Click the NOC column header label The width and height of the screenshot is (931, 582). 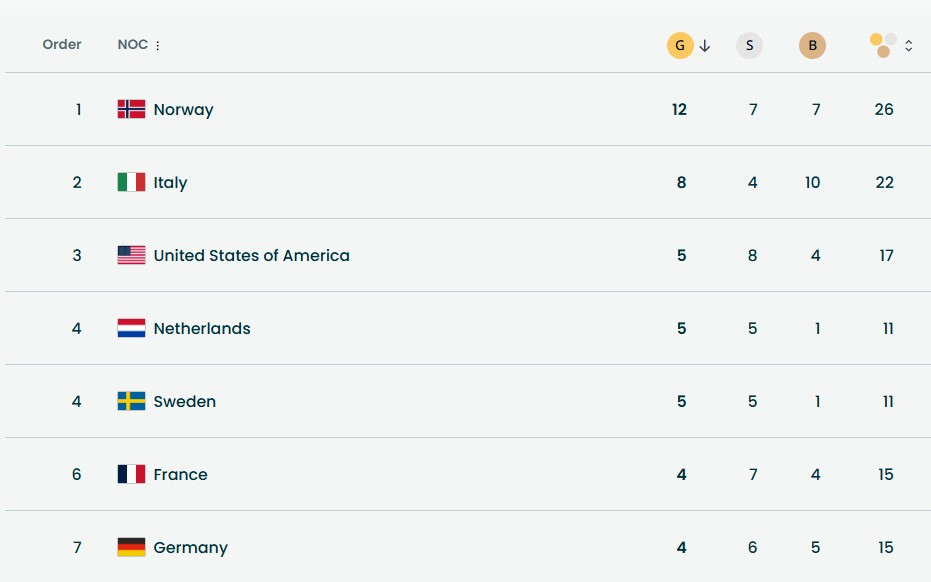click(x=132, y=45)
